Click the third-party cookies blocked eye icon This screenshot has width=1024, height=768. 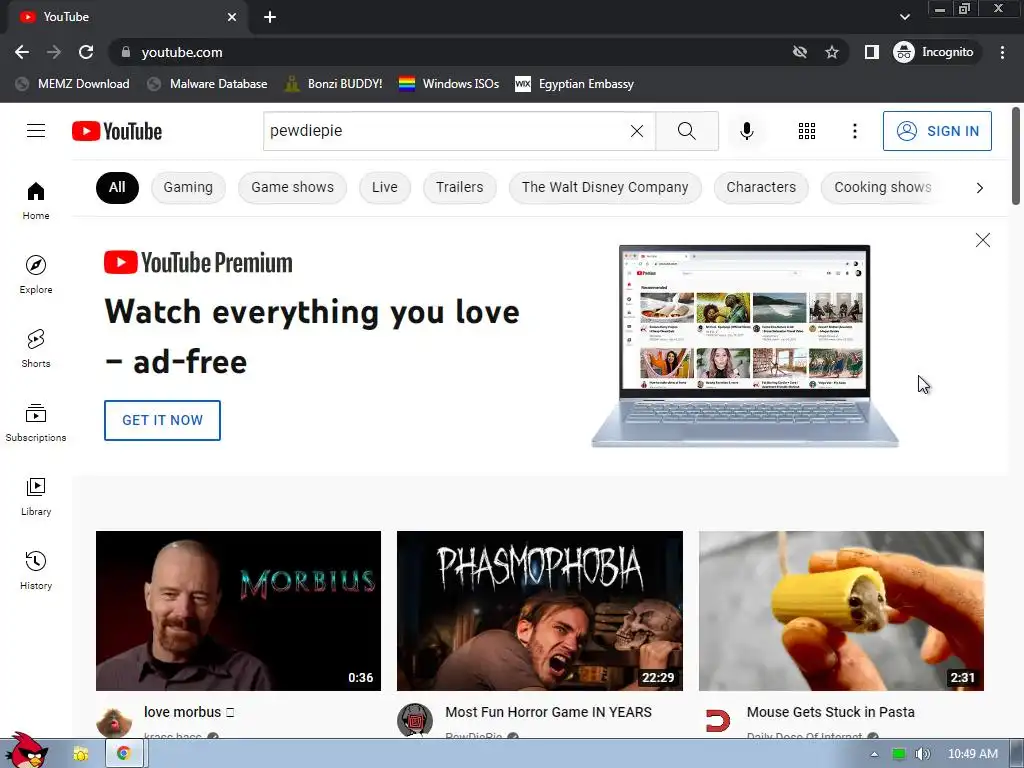pyautogui.click(x=799, y=52)
